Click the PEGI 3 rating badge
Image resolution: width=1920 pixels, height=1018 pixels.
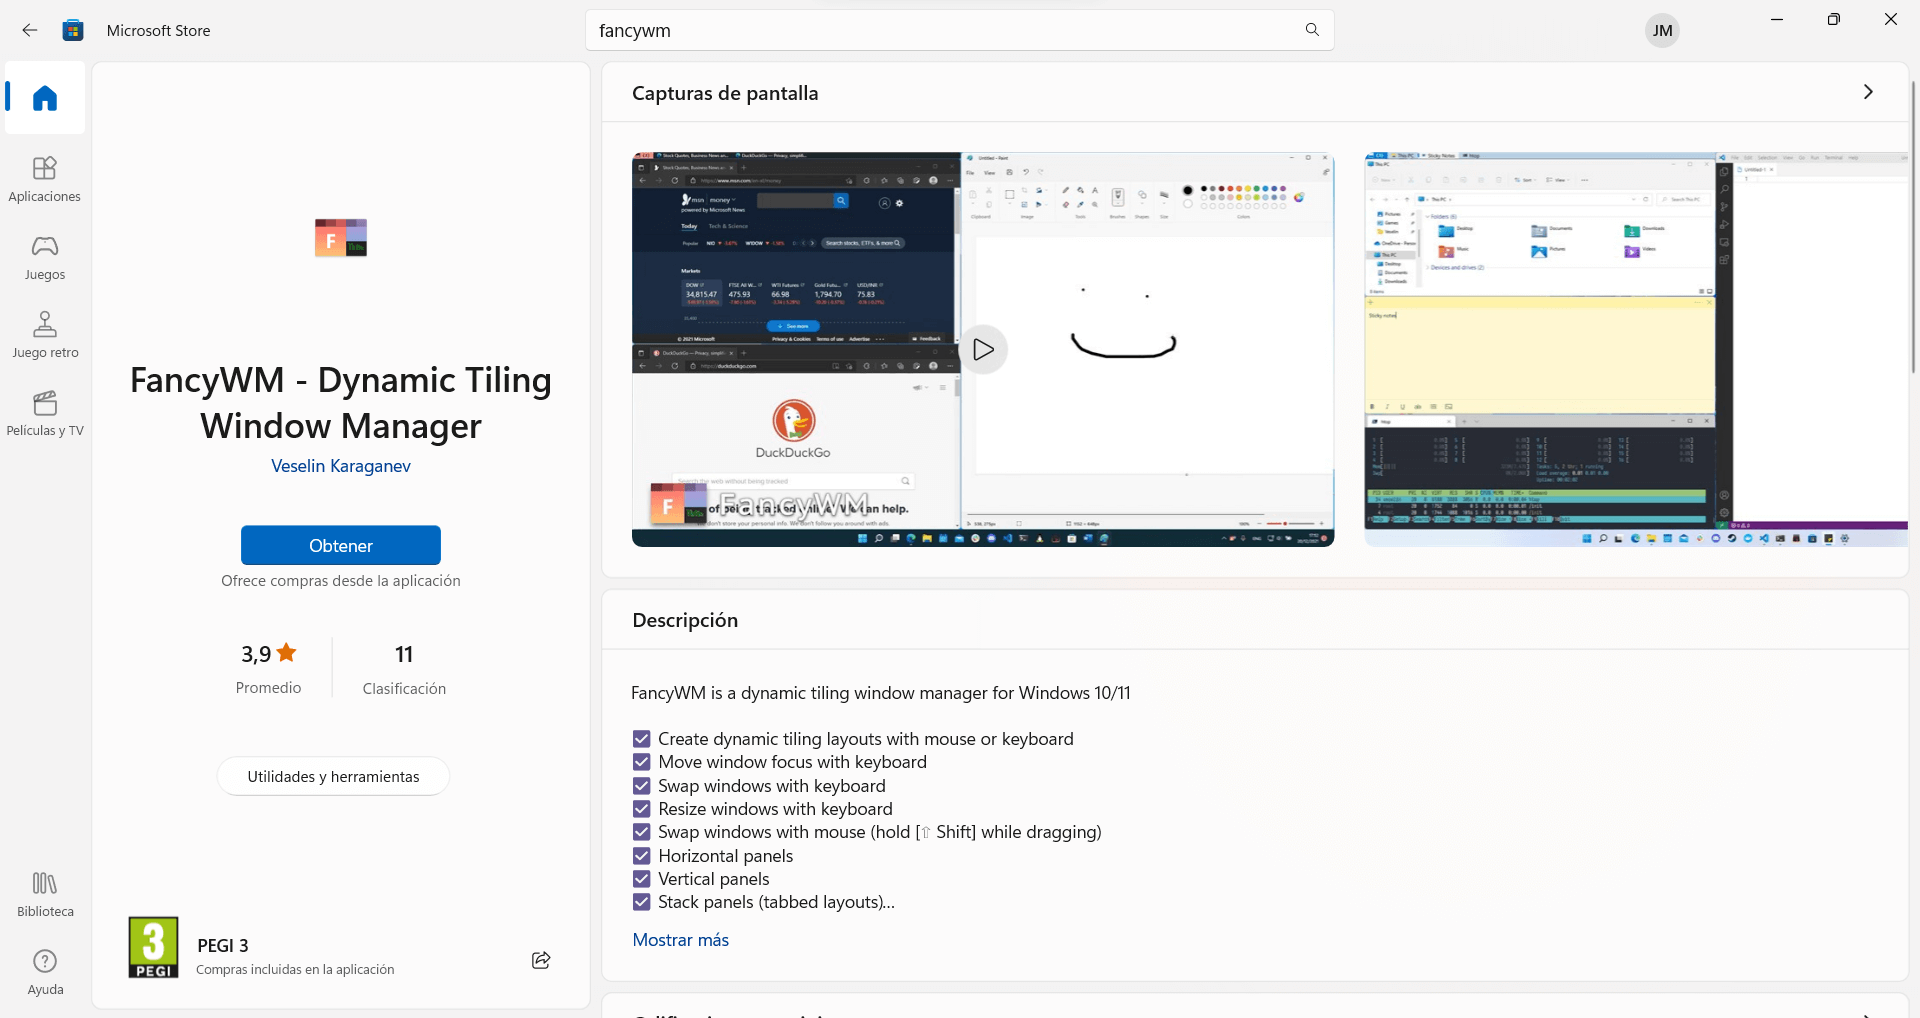click(x=153, y=947)
